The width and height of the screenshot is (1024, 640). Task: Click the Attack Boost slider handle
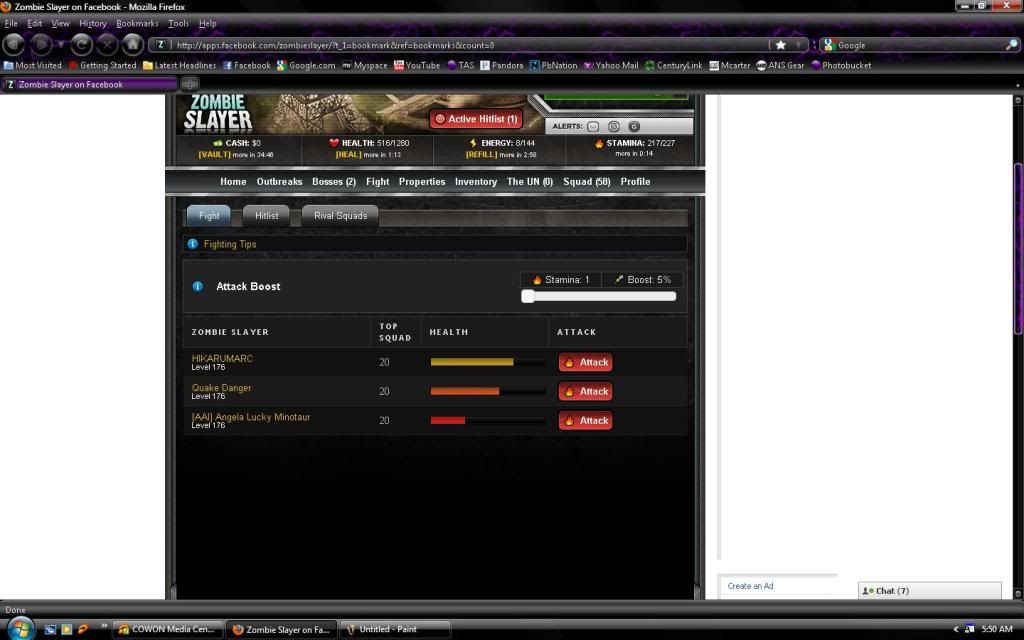[528, 296]
